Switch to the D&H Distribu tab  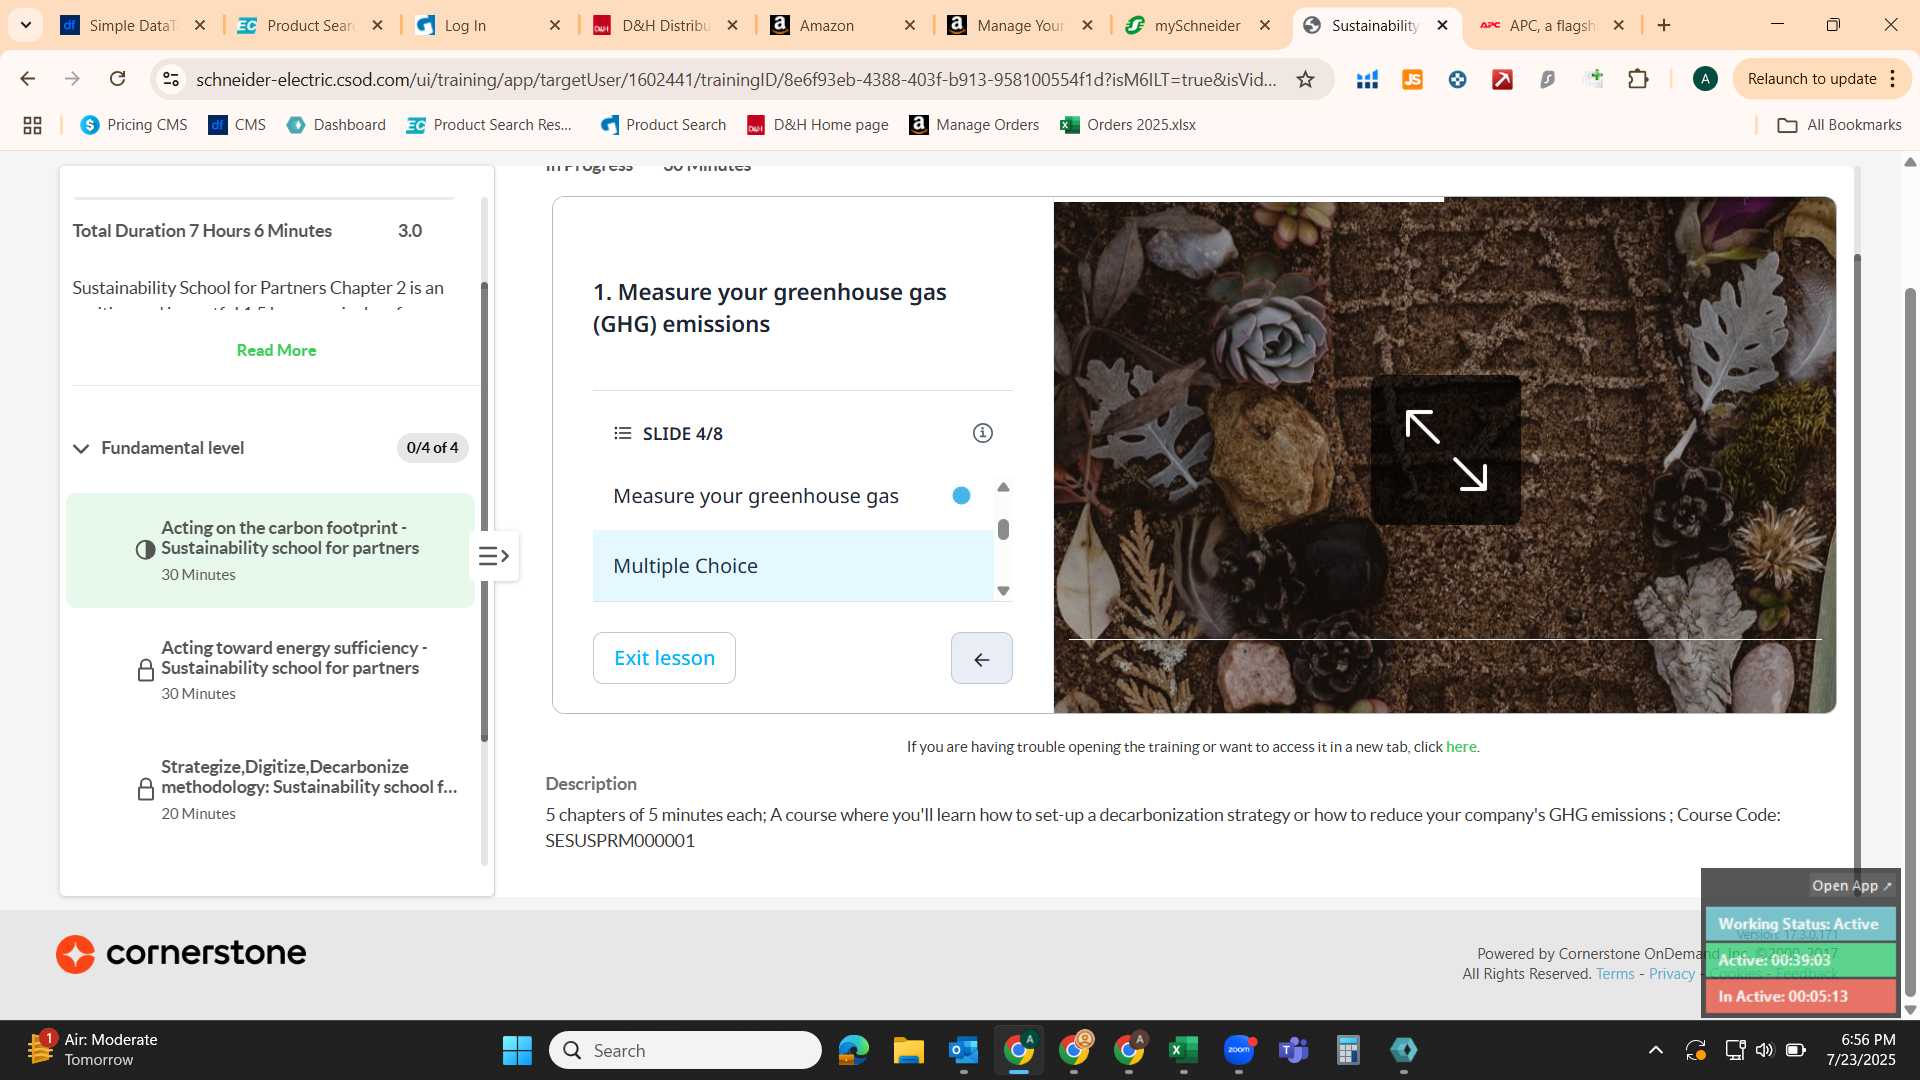click(664, 25)
